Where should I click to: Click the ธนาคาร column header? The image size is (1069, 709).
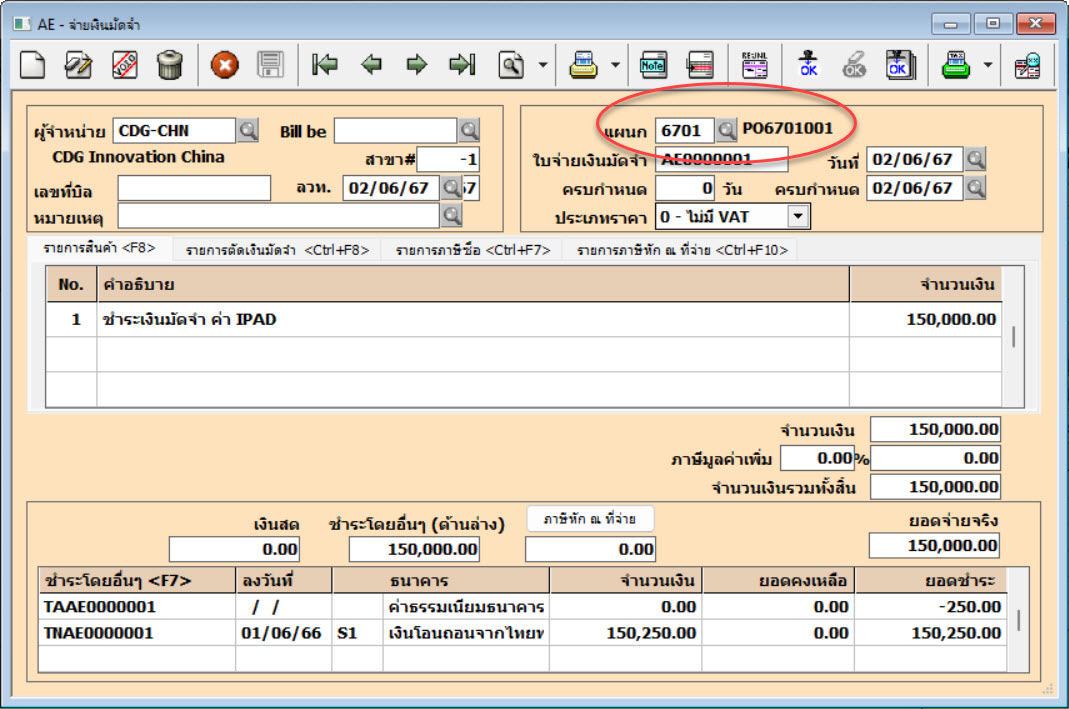(x=440, y=581)
